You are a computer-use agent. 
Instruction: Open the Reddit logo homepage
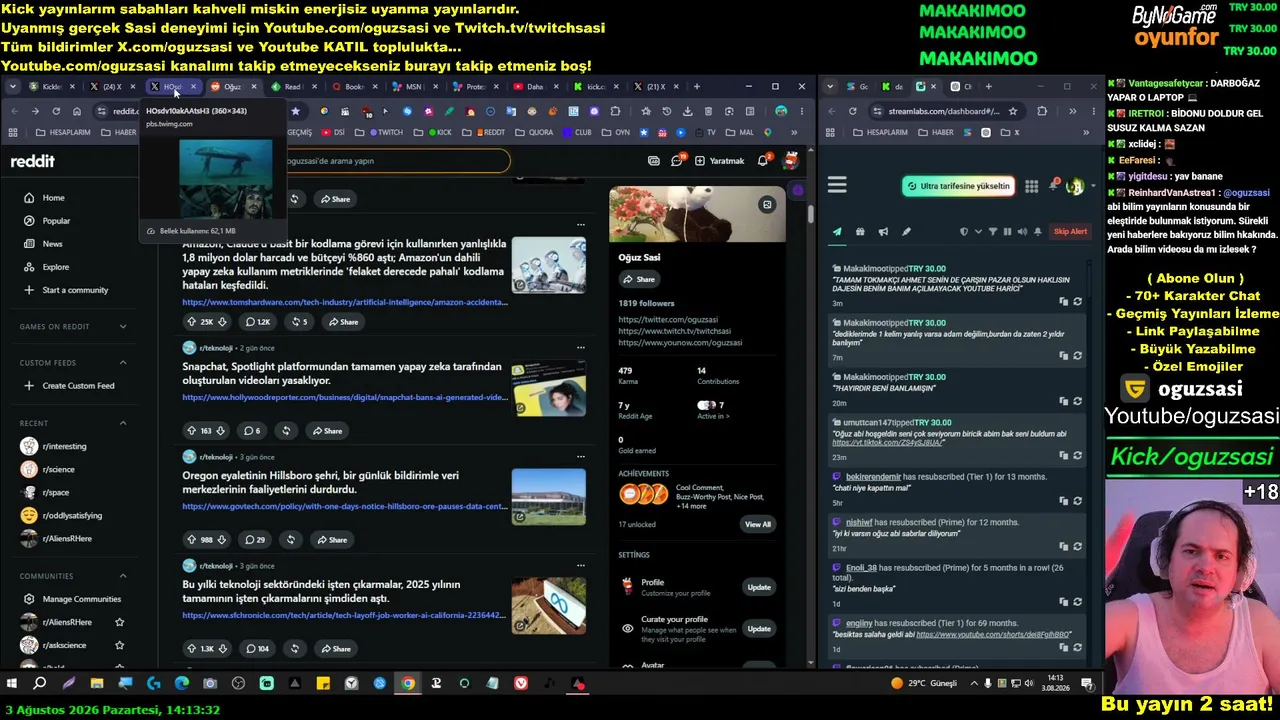tap(33, 161)
